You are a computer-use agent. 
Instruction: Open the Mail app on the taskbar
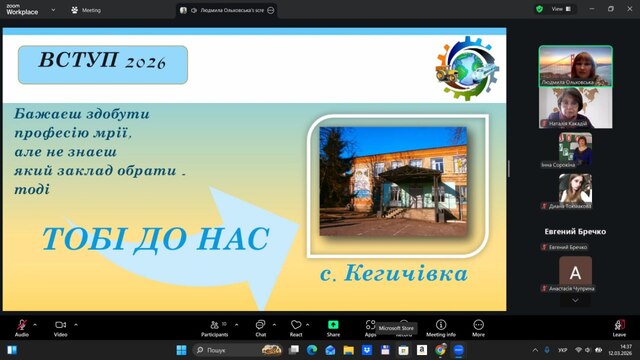point(330,350)
